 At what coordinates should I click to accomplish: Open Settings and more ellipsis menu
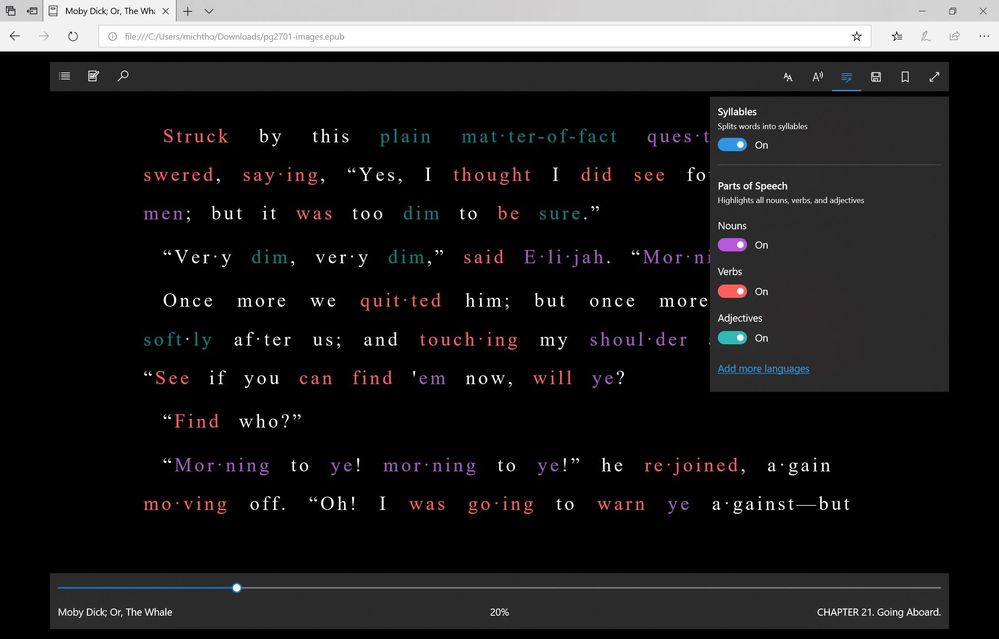click(x=984, y=36)
